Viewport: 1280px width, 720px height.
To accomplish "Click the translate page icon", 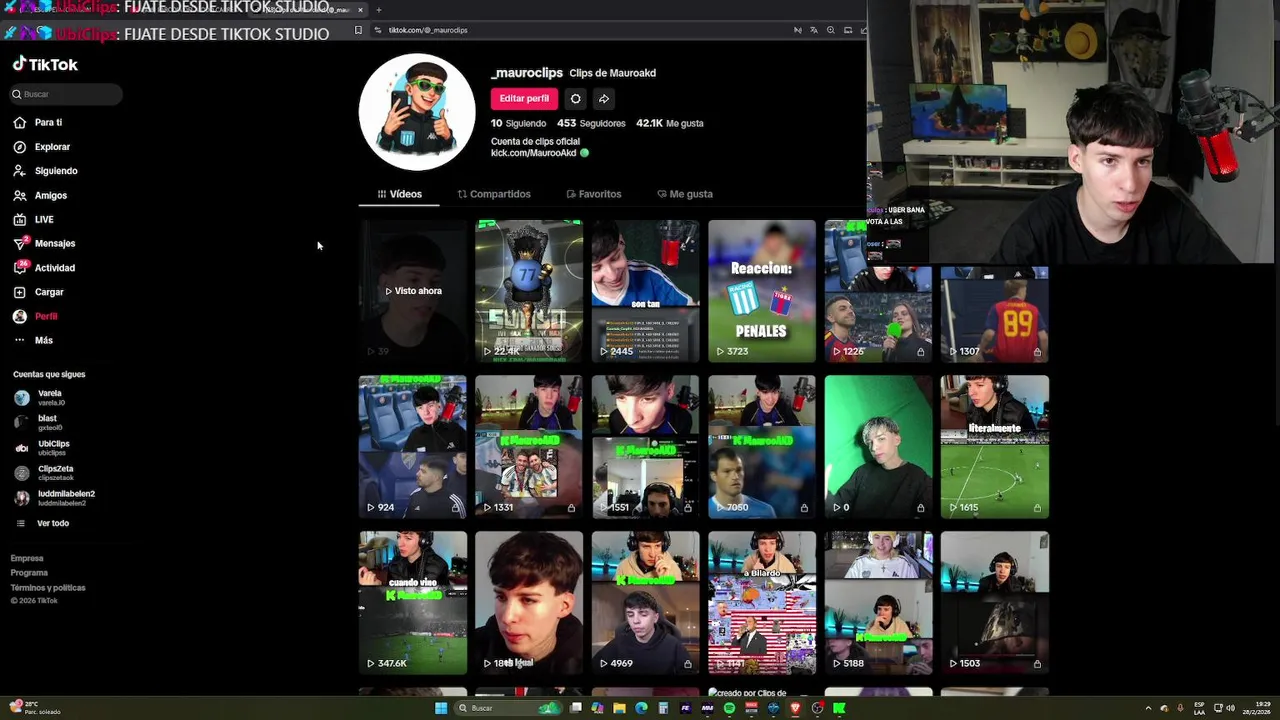I will 814,30.
